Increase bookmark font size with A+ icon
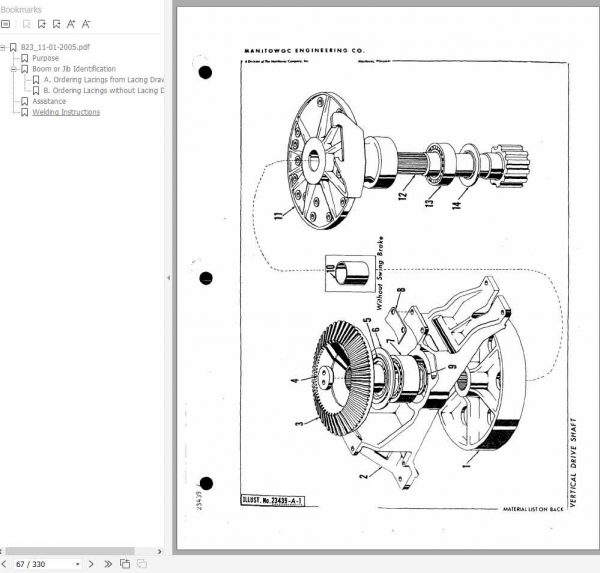Image resolution: width=600 pixels, height=573 pixels. pyautogui.click(x=71, y=24)
